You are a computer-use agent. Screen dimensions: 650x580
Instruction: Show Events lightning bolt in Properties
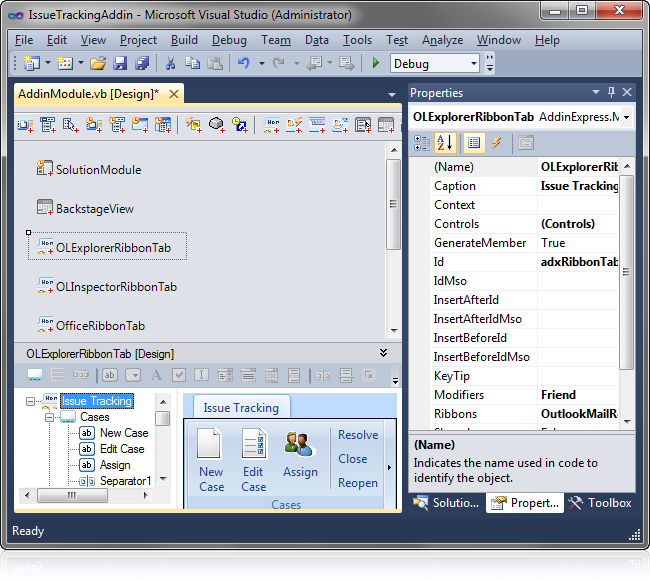(x=497, y=143)
